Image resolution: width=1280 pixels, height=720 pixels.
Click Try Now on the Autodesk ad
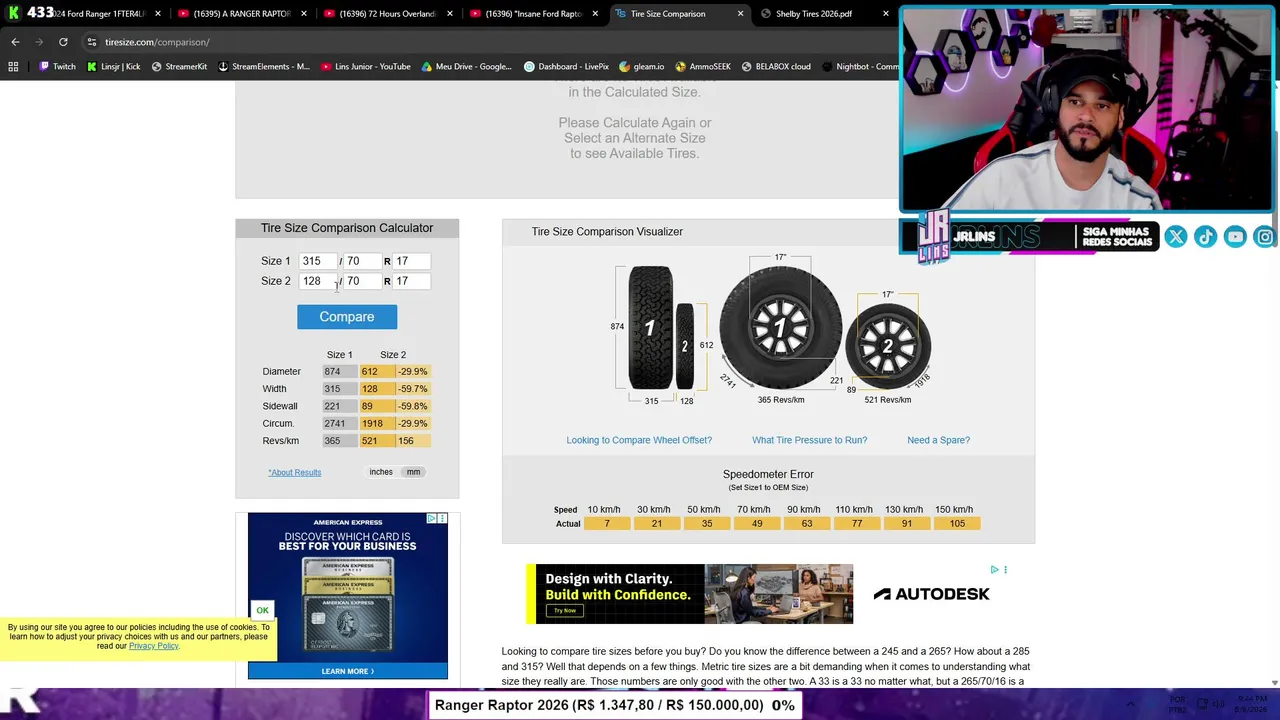565,611
